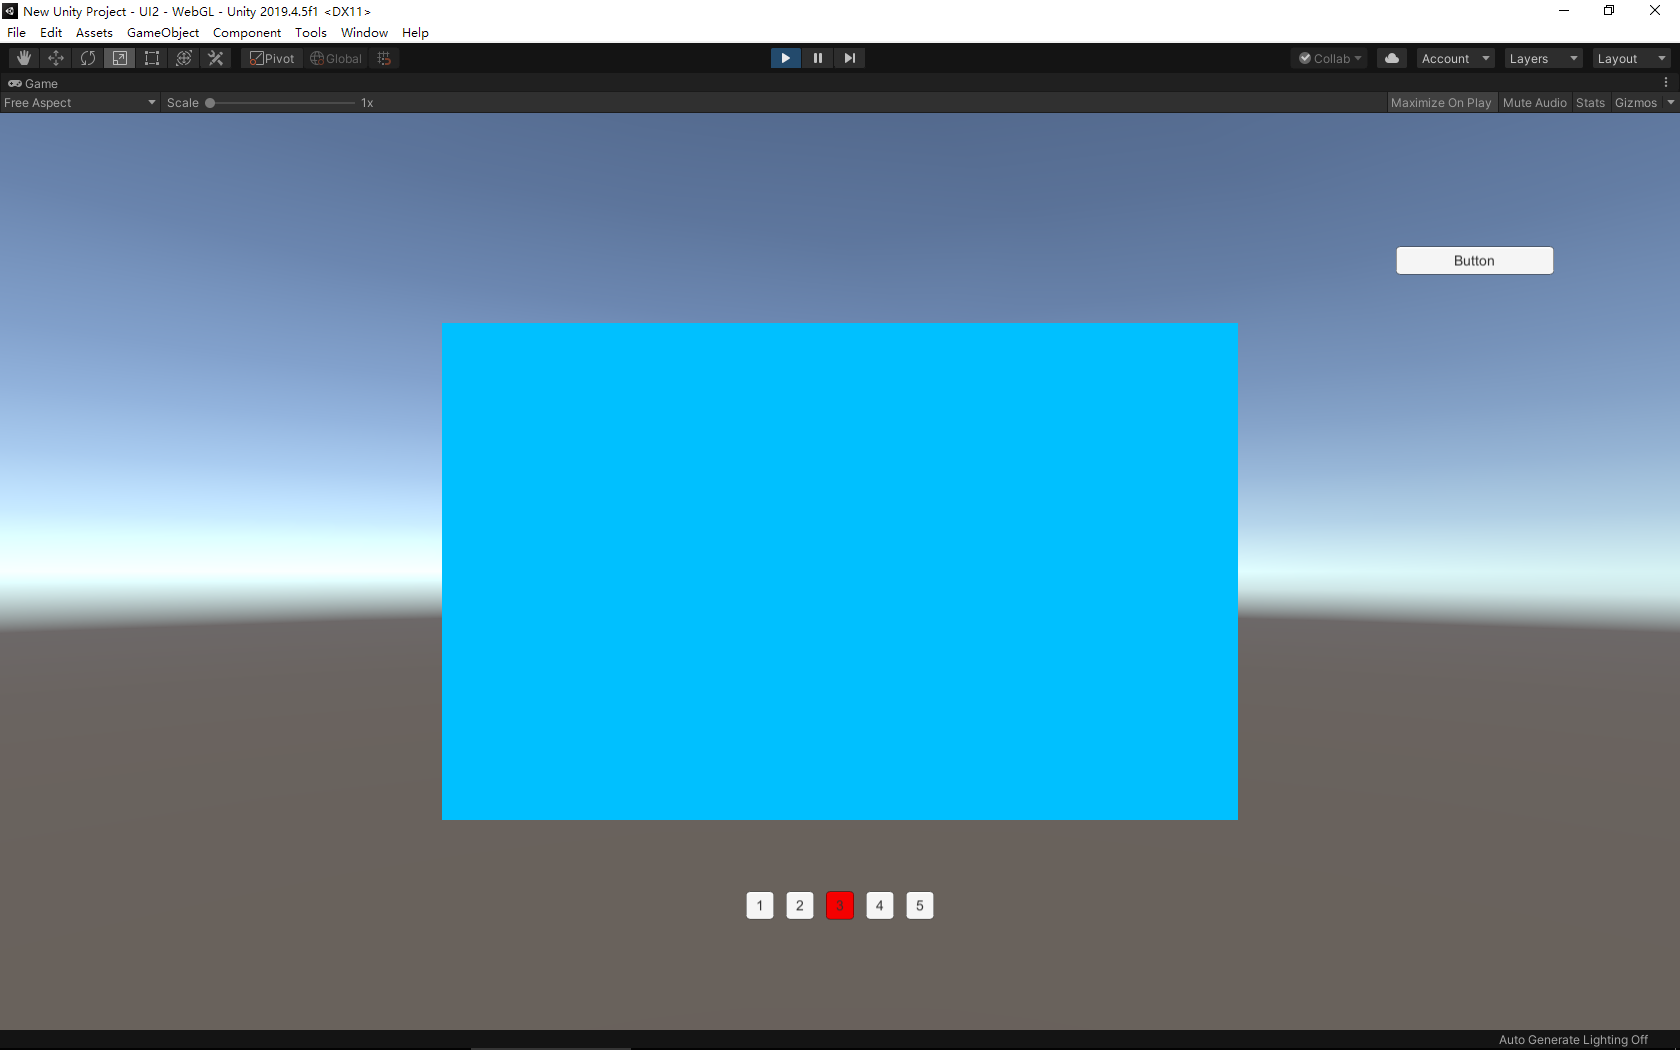Open the Free Aspect dropdown
Viewport: 1680px width, 1050px height.
pos(80,102)
